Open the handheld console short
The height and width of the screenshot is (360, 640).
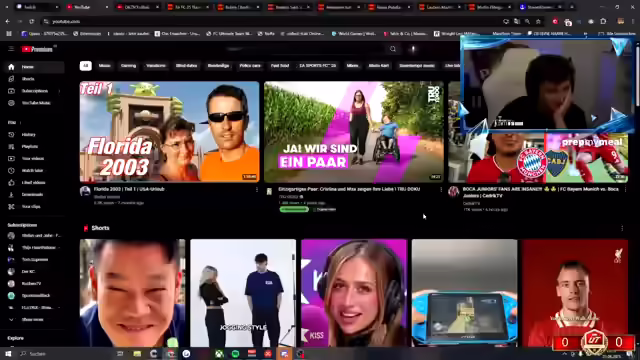tap(464, 293)
